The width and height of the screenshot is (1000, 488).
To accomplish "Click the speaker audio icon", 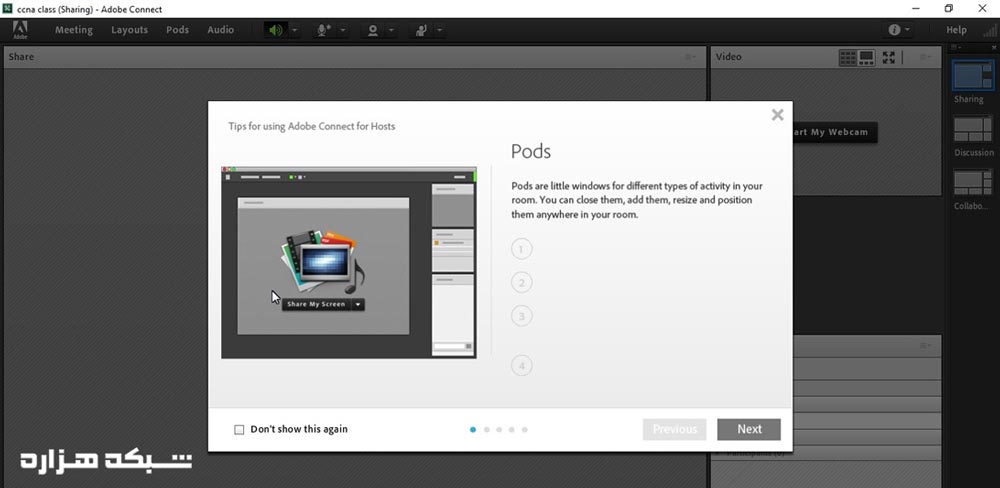I will [x=275, y=30].
